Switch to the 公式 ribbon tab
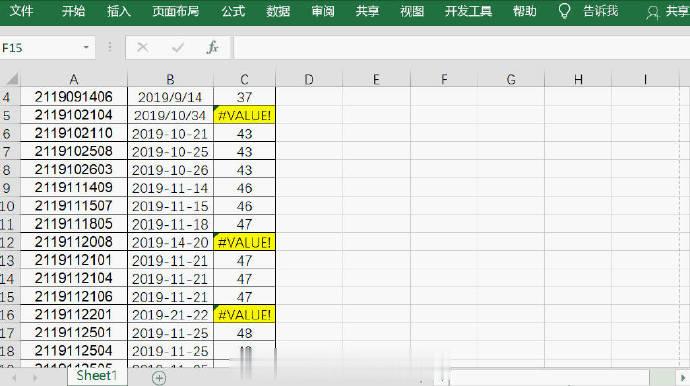The width and height of the screenshot is (690, 386). [x=233, y=11]
